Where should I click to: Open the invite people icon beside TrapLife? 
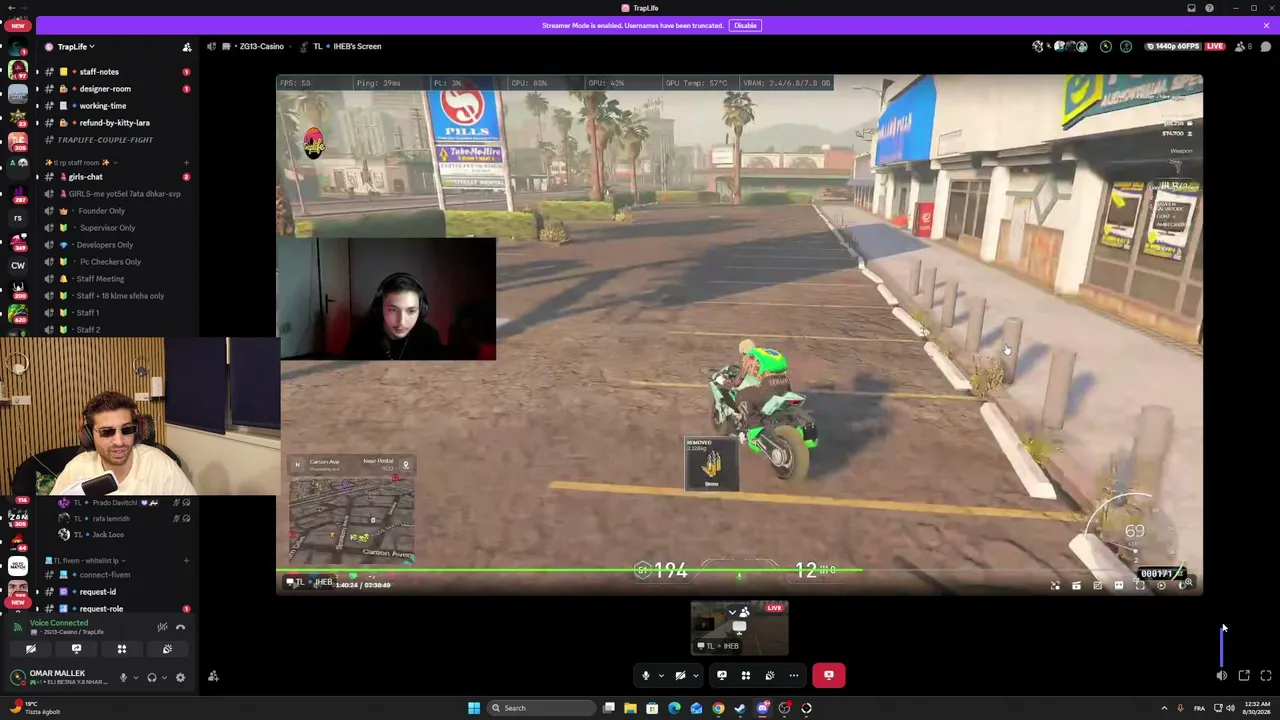pyautogui.click(x=186, y=47)
